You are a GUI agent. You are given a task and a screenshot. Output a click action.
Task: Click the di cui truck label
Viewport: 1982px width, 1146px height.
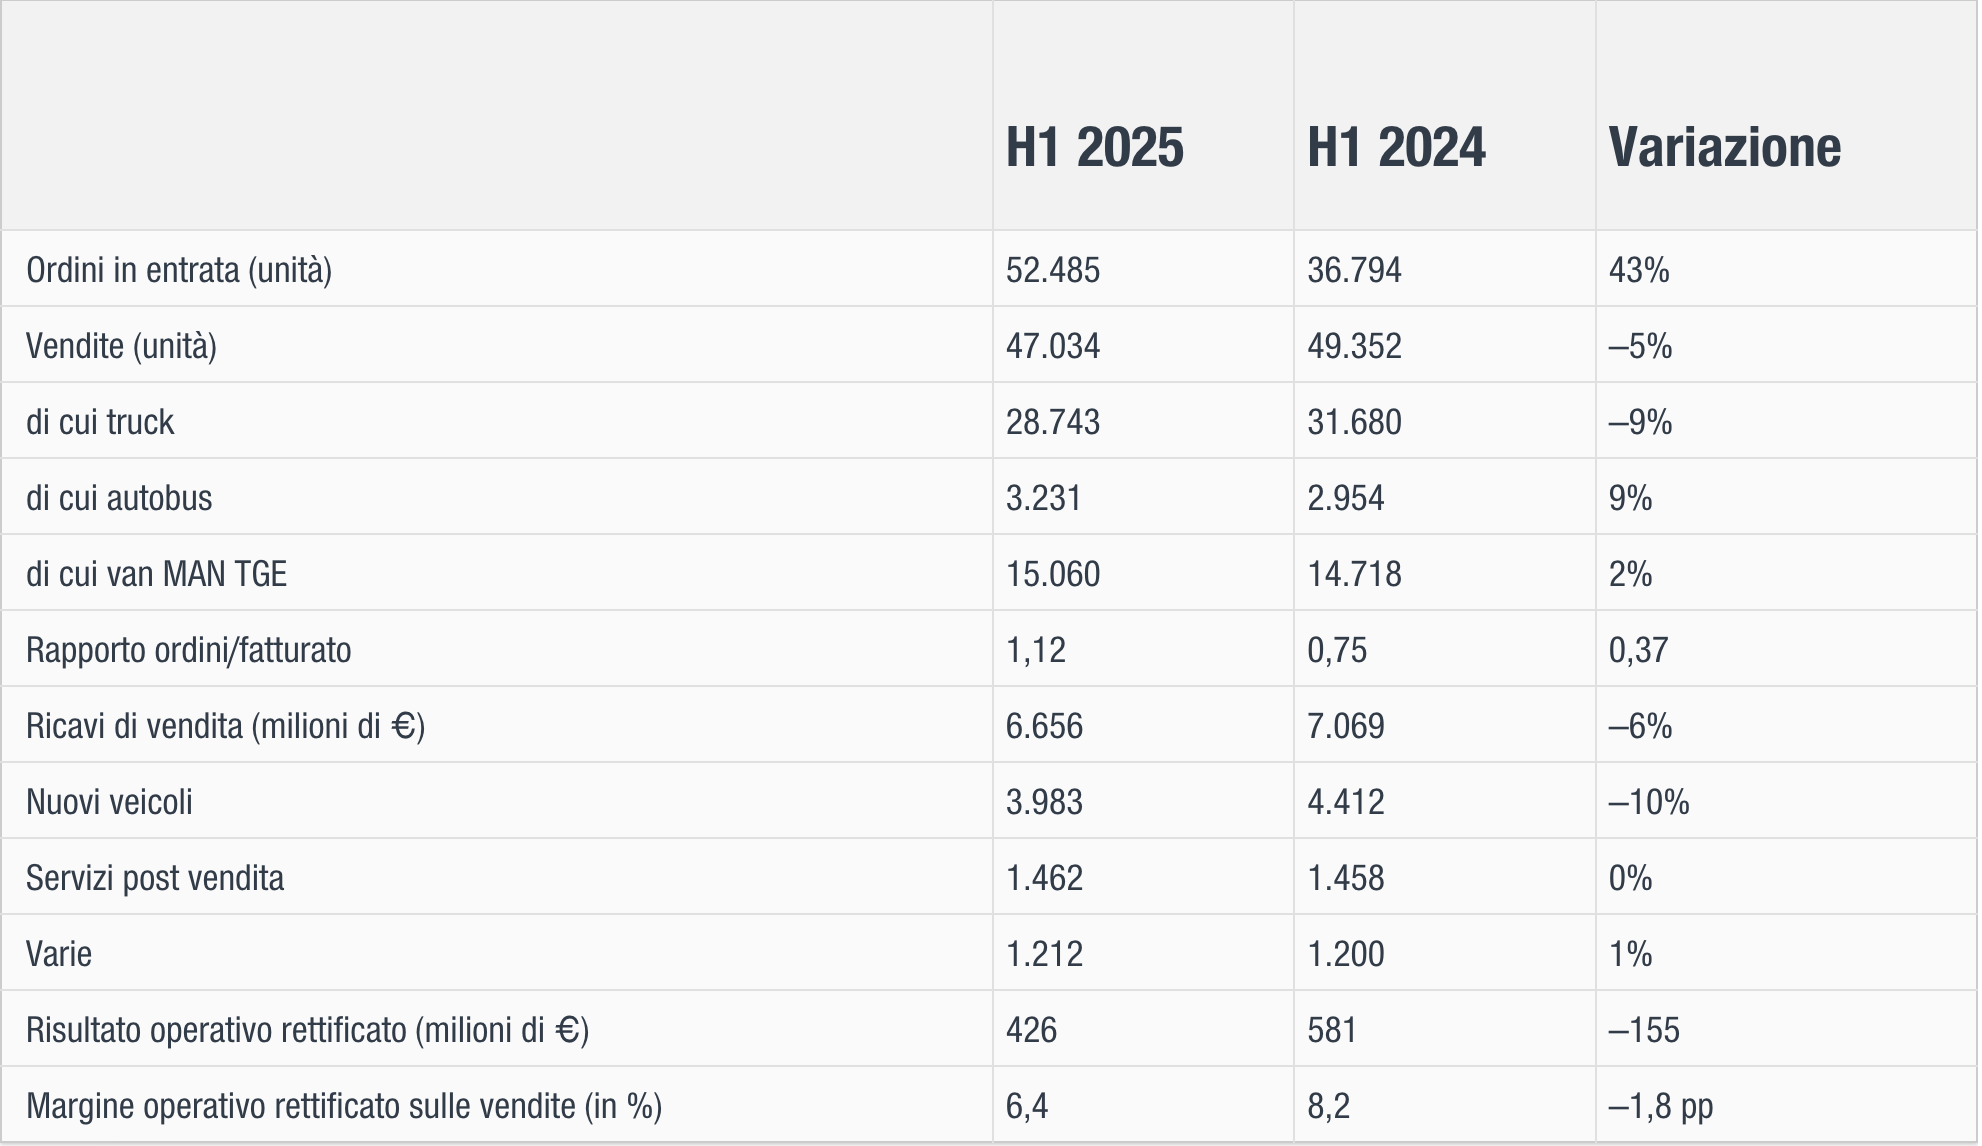[x=100, y=422]
